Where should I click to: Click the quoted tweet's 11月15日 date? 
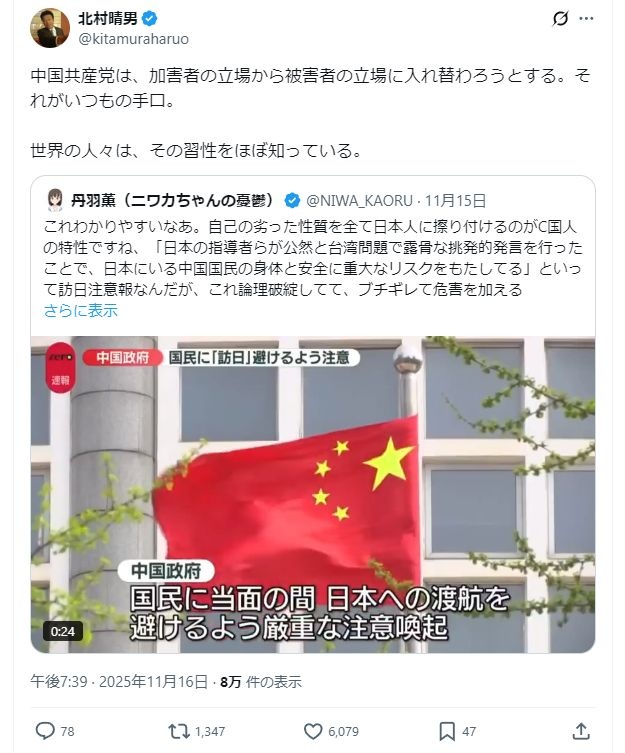(455, 200)
